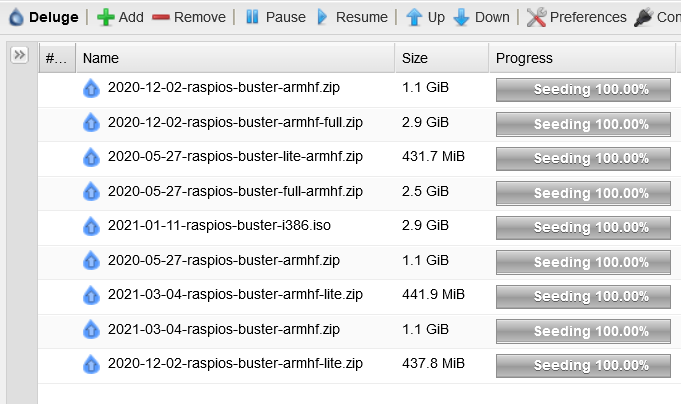Sort by the Name column header
The width and height of the screenshot is (681, 404).
point(235,58)
